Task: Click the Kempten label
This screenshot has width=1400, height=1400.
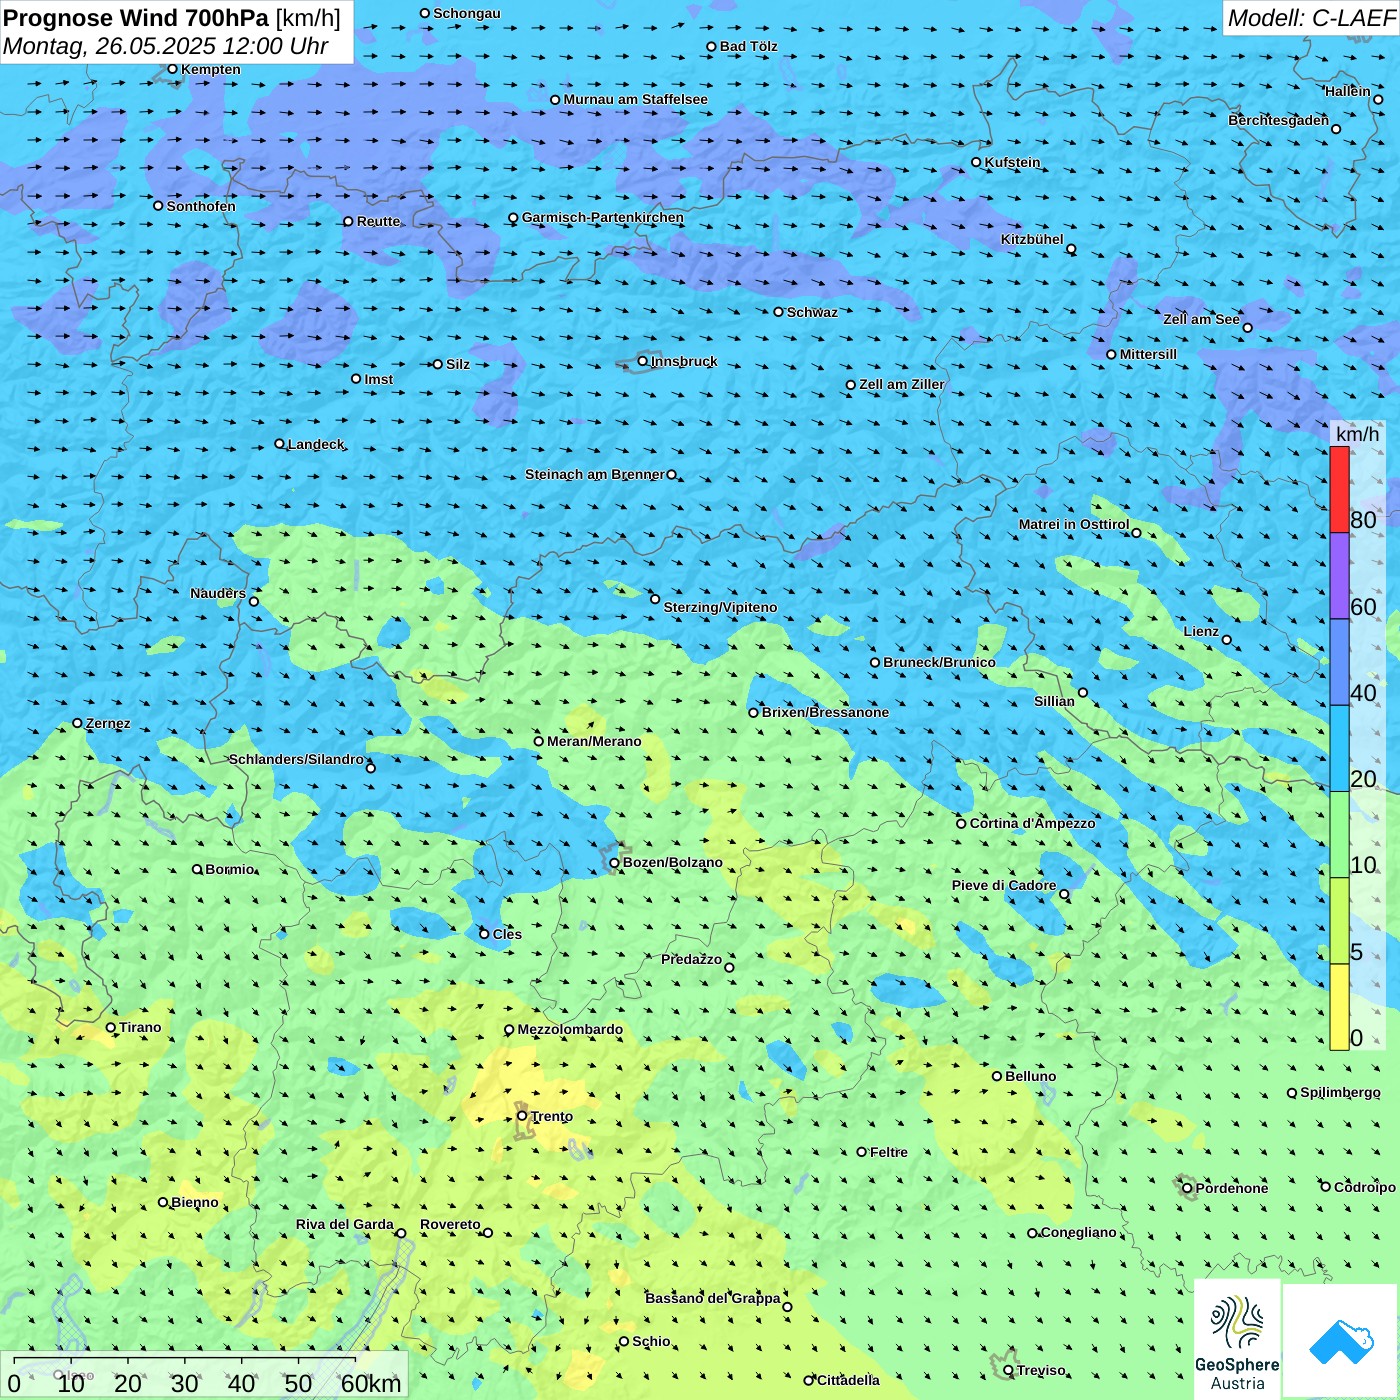Action: tap(210, 69)
